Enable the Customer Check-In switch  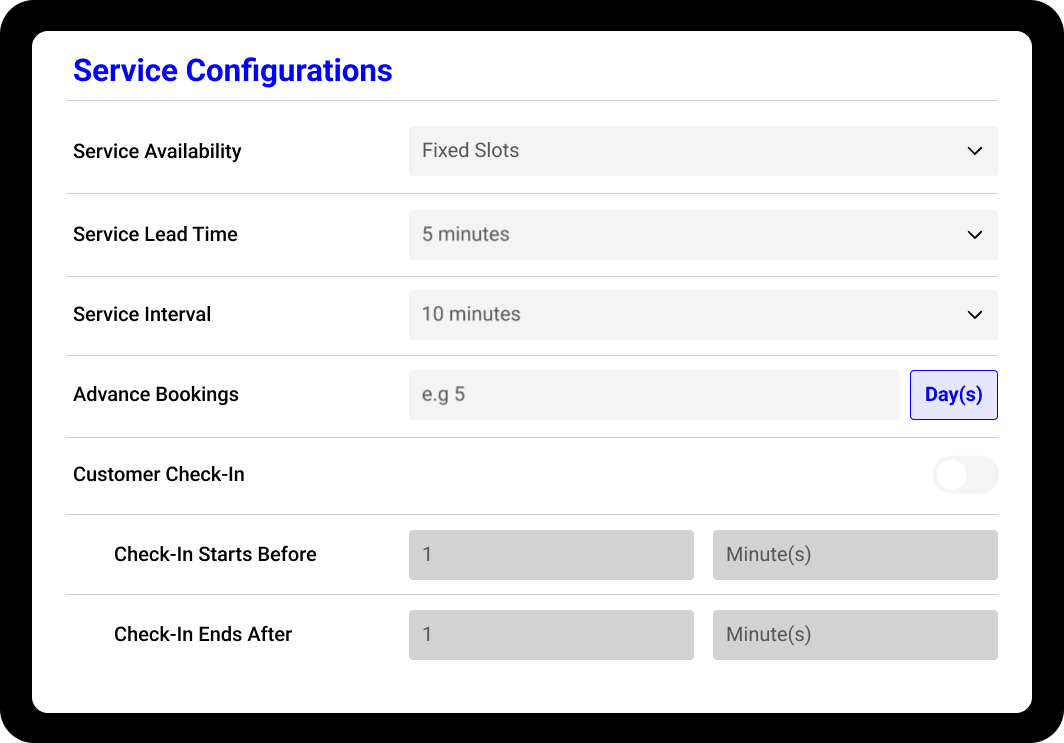[965, 475]
